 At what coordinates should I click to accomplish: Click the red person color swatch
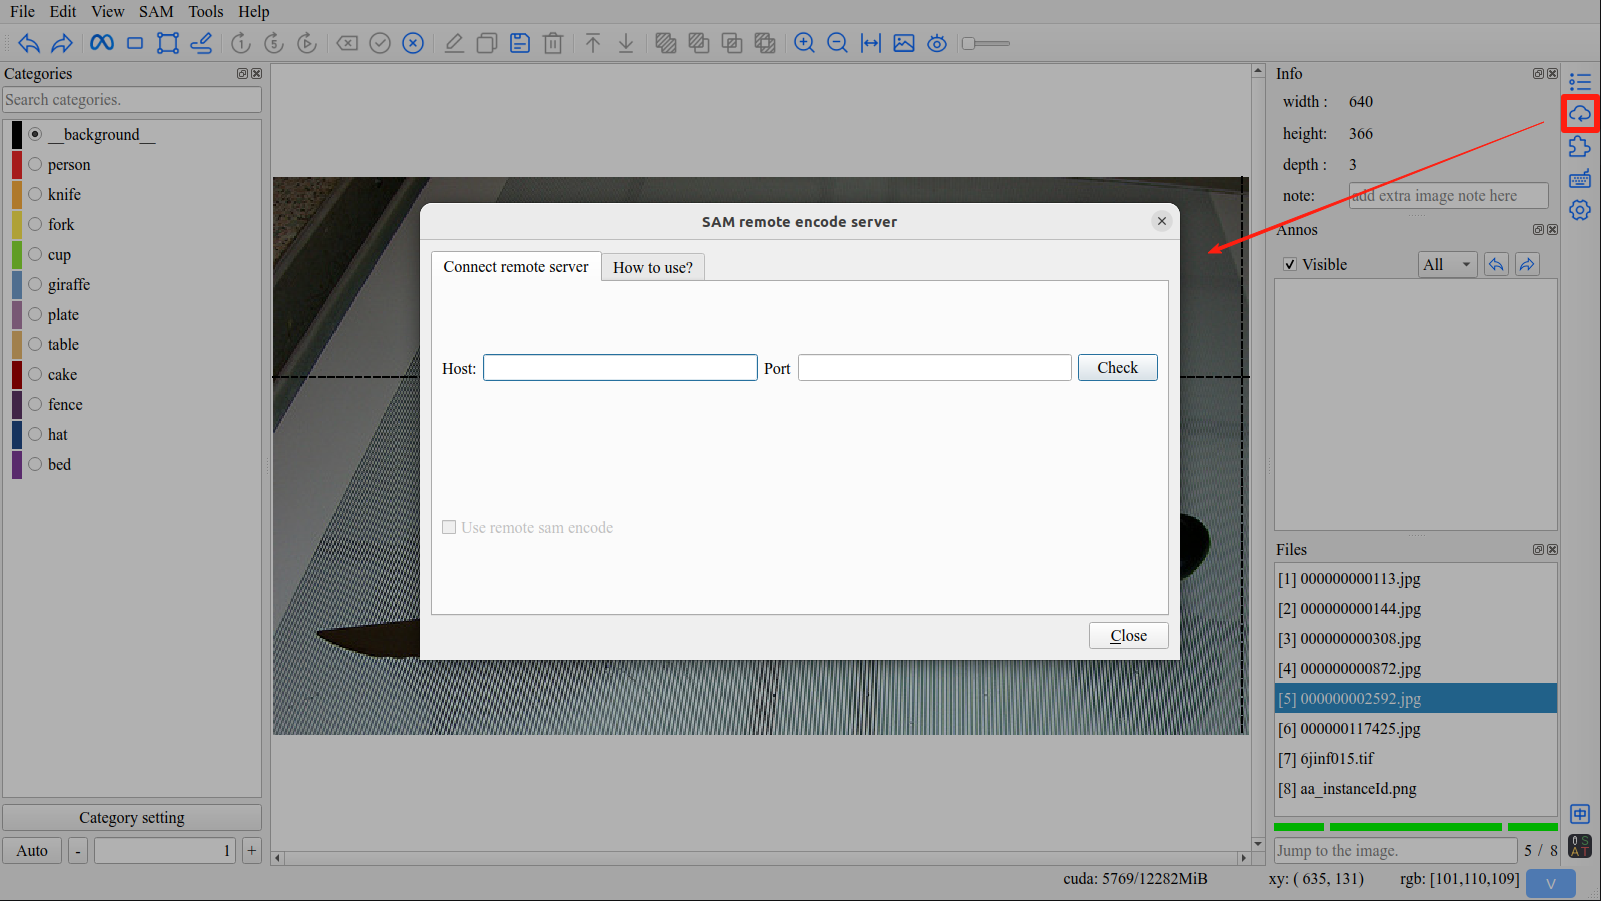17,164
